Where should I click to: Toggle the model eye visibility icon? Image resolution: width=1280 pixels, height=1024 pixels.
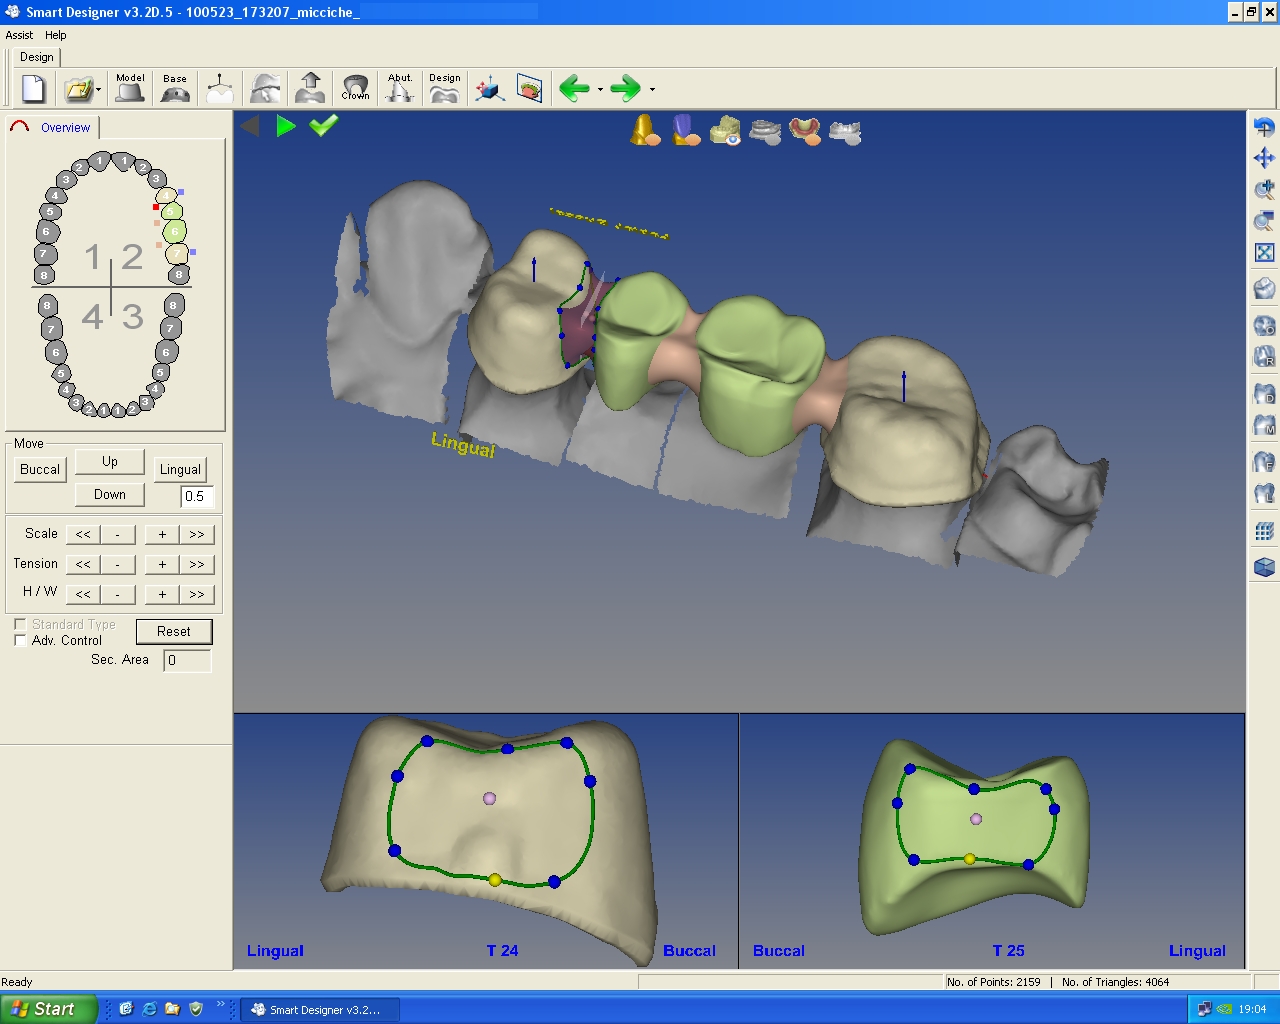726,131
